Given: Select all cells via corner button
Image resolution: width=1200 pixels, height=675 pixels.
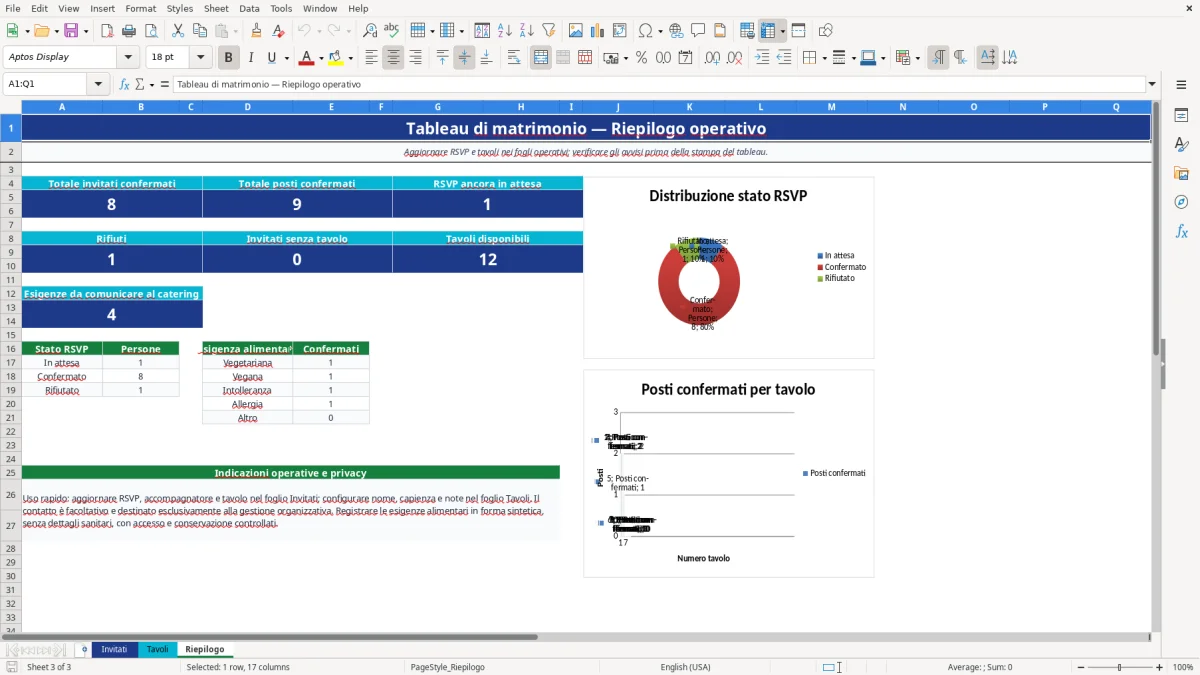Looking at the screenshot, I should 10,106.
